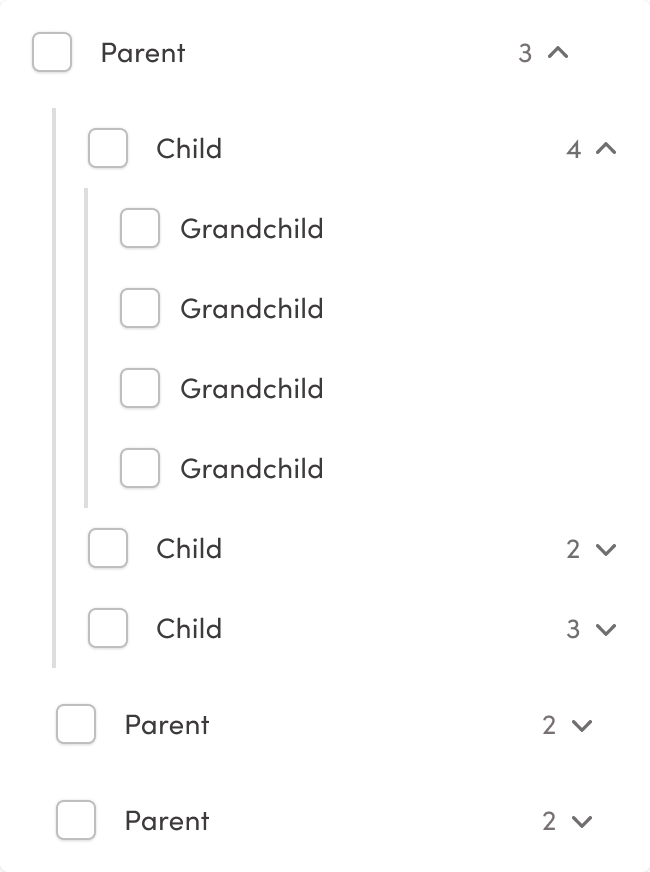Check the fourth Grandchild checkbox
650x872 pixels.
tap(139, 468)
